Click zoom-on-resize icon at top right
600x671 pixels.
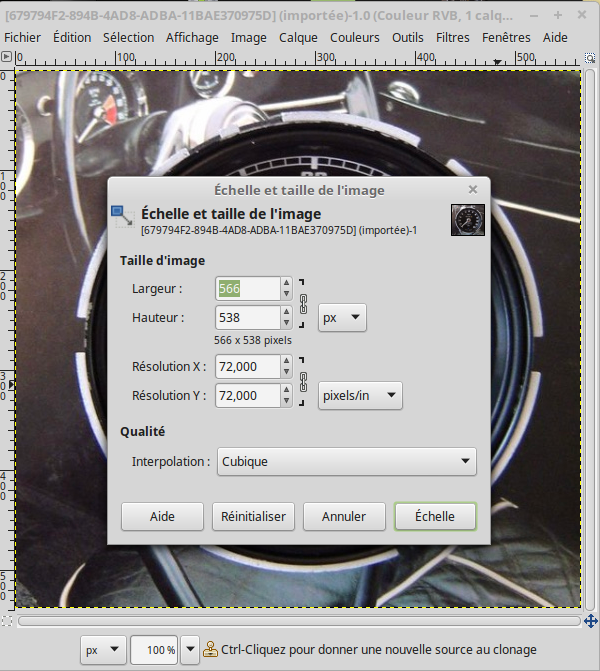coord(590,58)
